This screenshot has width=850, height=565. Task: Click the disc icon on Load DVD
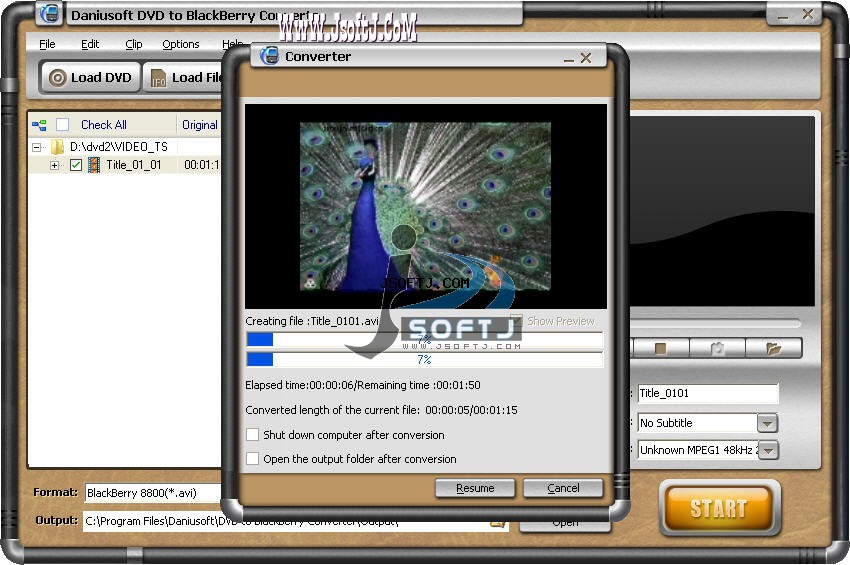pos(57,78)
